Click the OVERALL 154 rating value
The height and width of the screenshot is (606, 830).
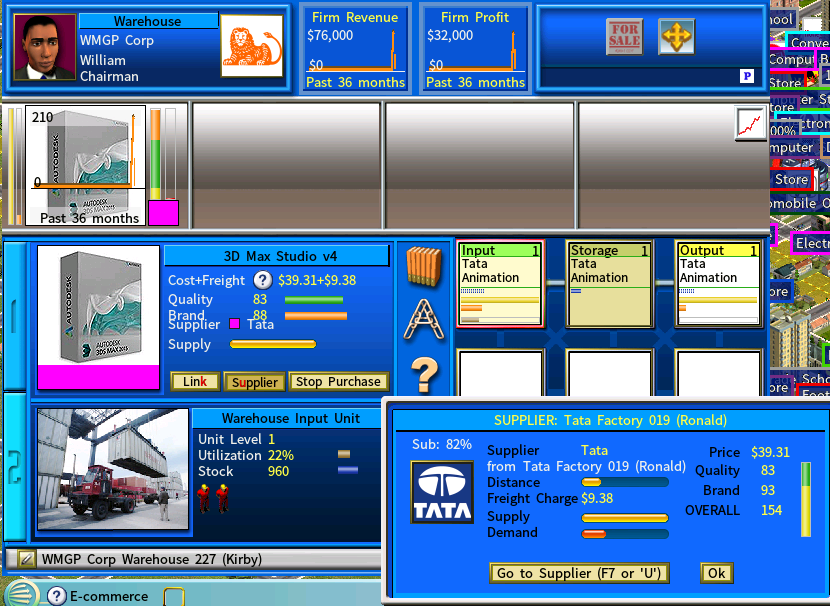771,510
